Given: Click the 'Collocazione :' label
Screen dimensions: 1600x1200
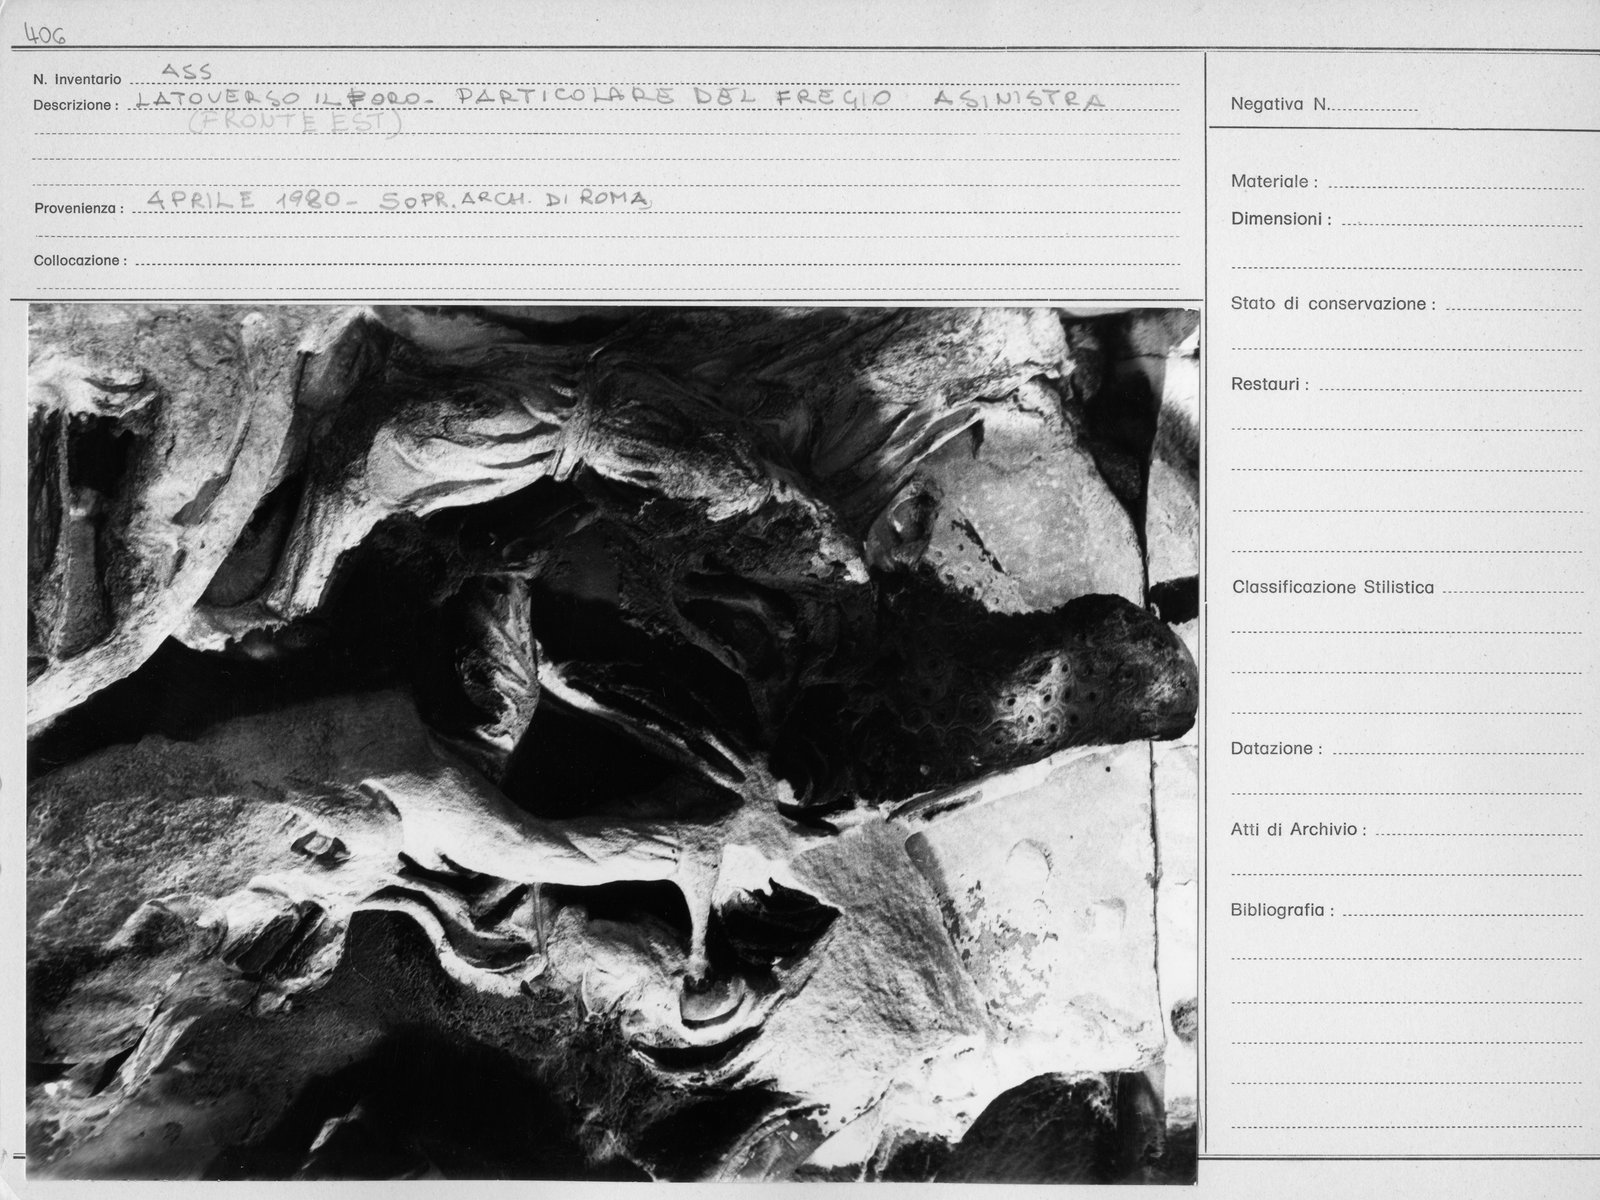Looking at the screenshot, I should (80, 260).
